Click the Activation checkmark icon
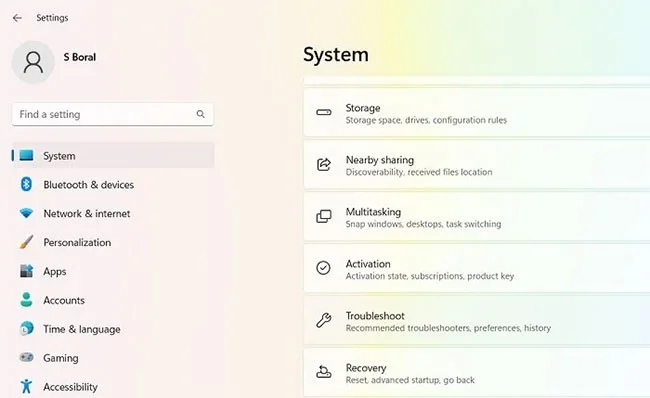This screenshot has height=398, width=650. tap(323, 268)
